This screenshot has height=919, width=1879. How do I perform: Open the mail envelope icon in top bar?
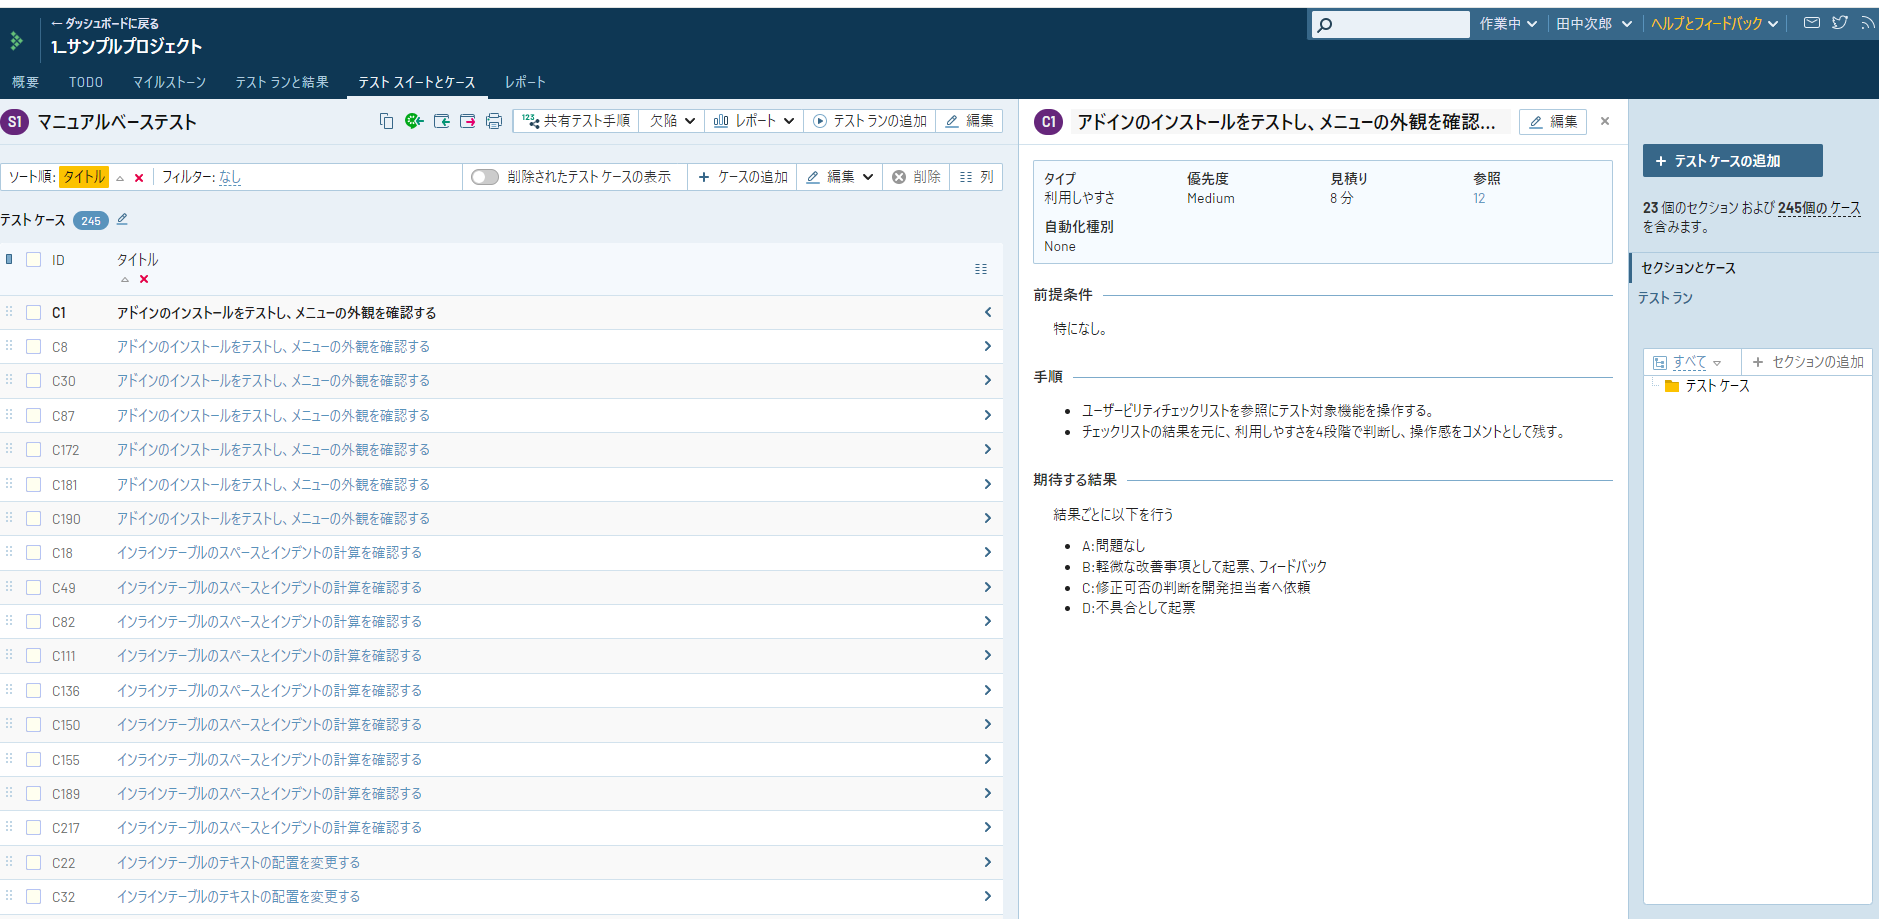pos(1811,23)
